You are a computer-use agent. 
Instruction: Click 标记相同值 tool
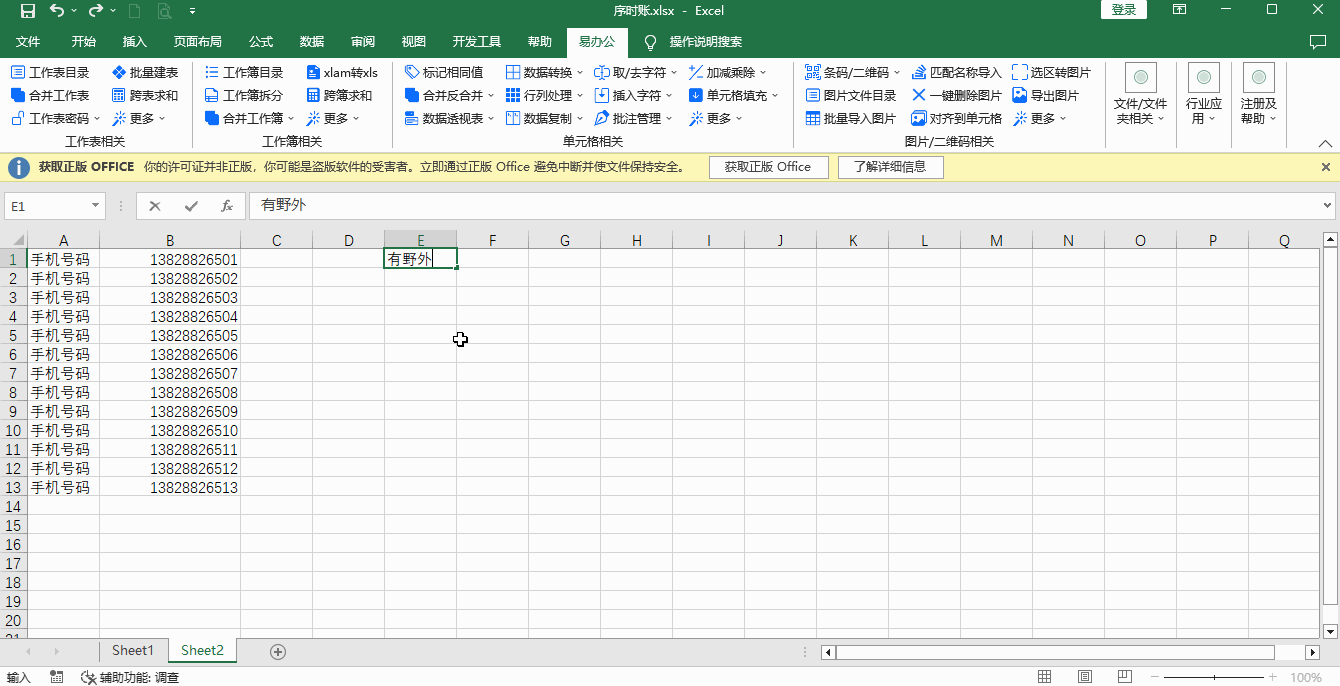(444, 72)
